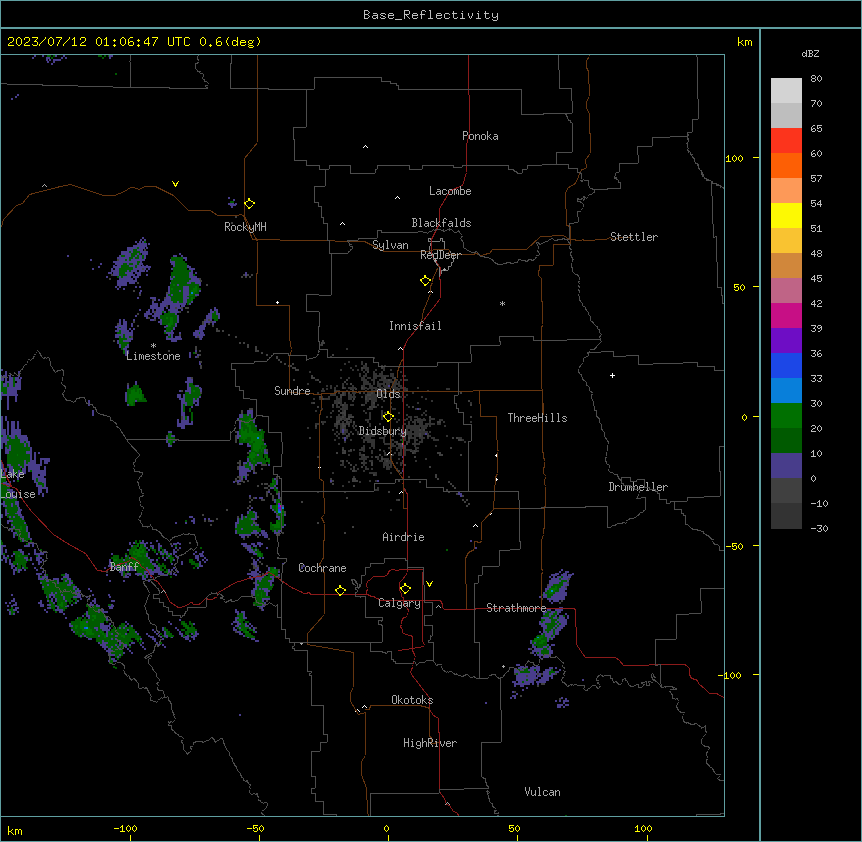Click the Cochrane label
Viewport: 862px width, 842px height.
coord(322,568)
